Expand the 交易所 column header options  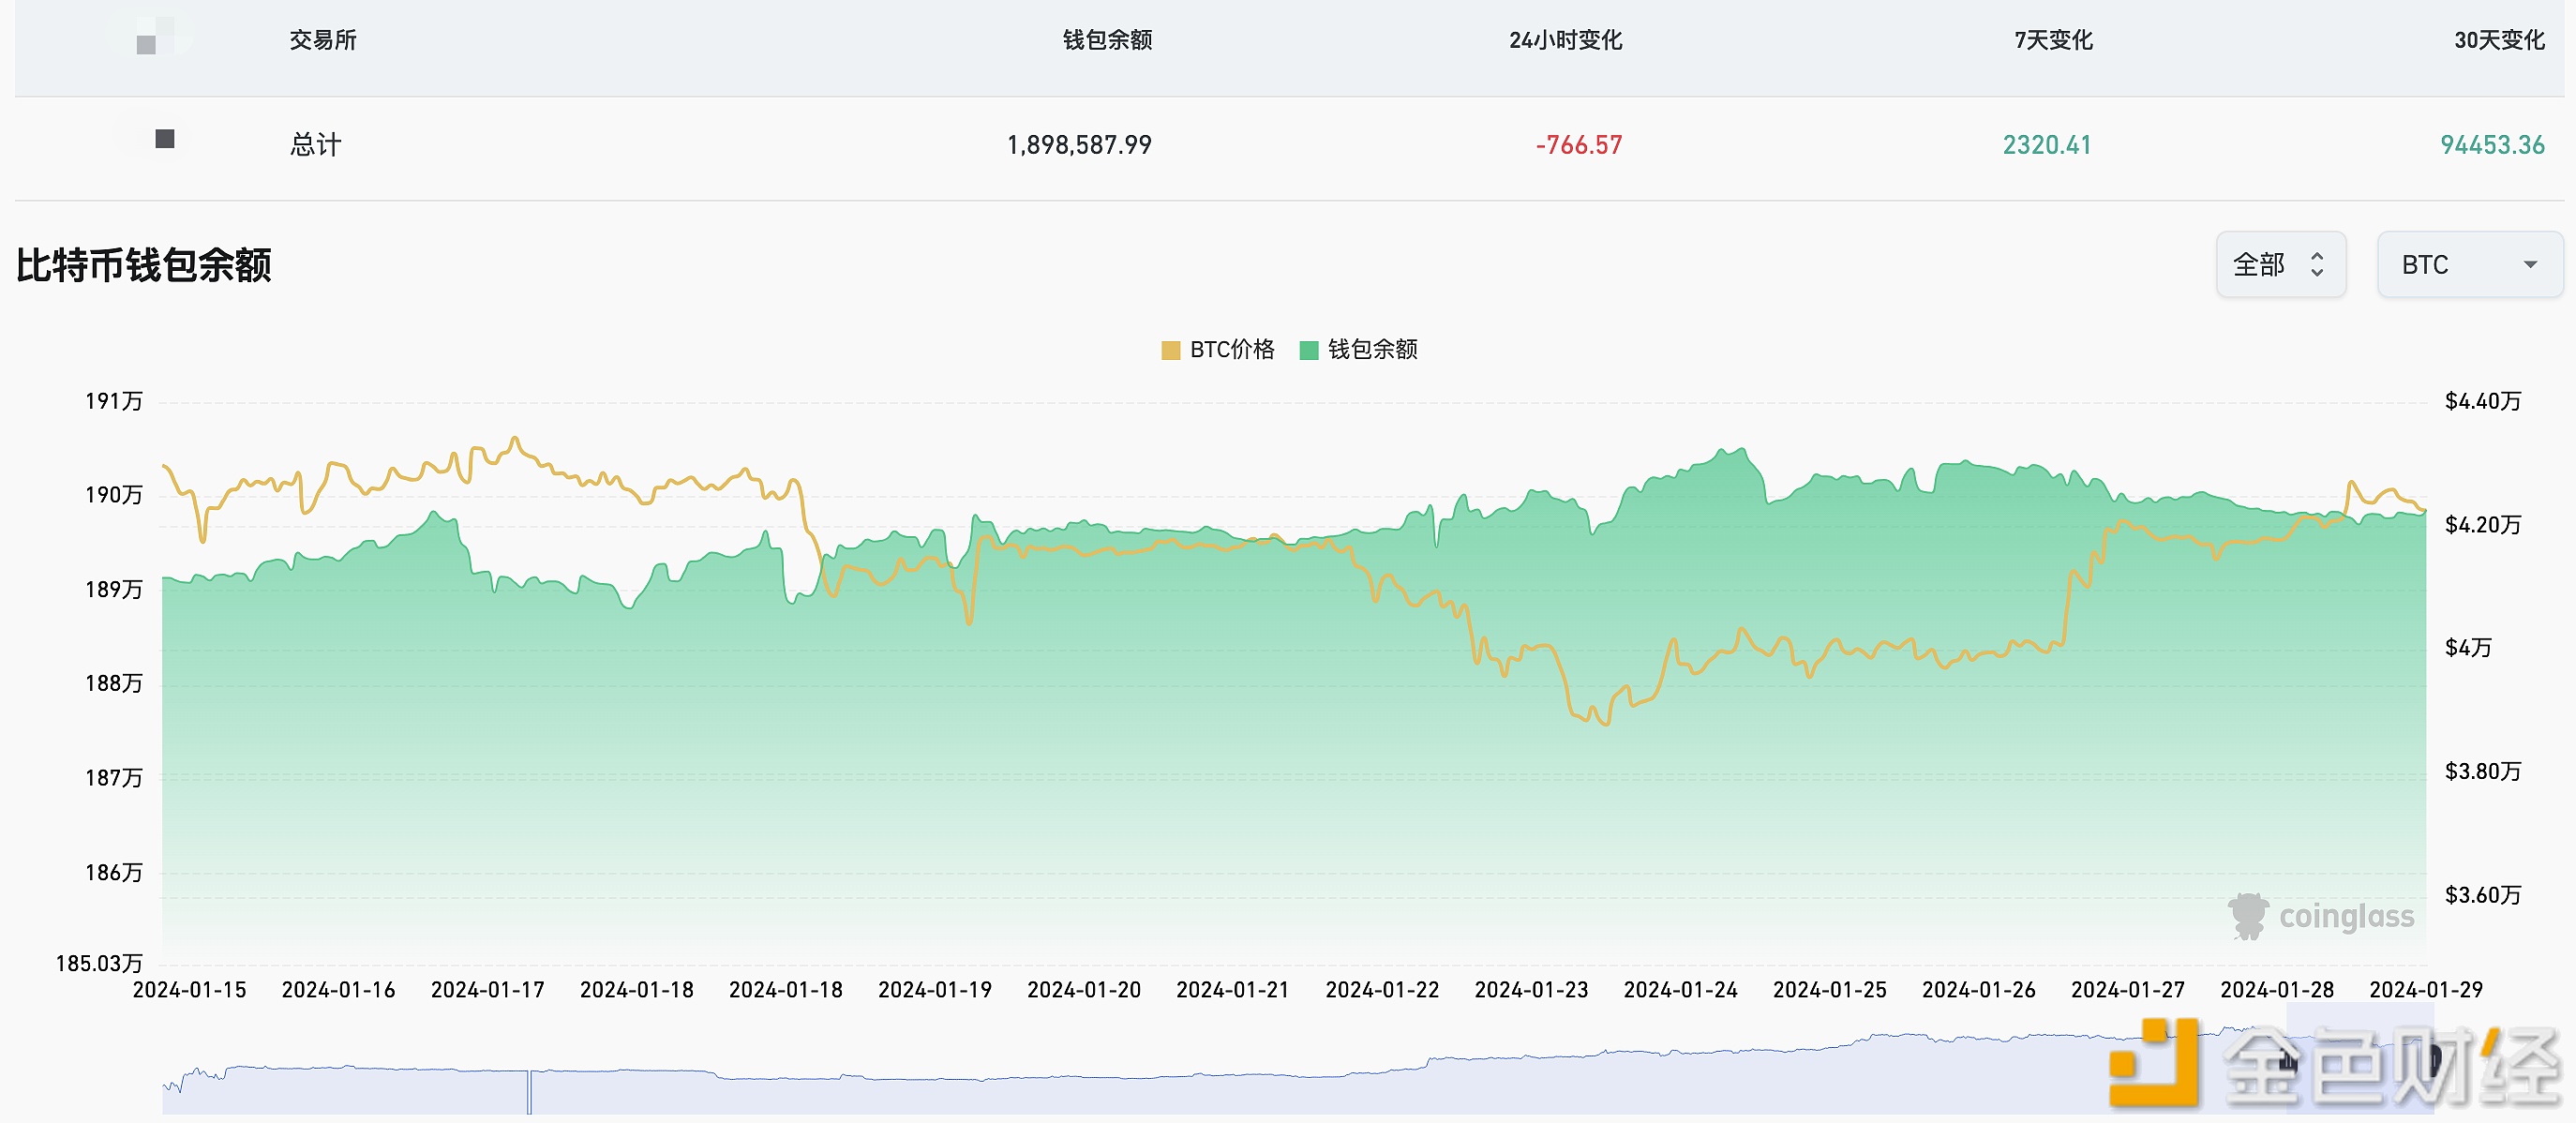[322, 41]
